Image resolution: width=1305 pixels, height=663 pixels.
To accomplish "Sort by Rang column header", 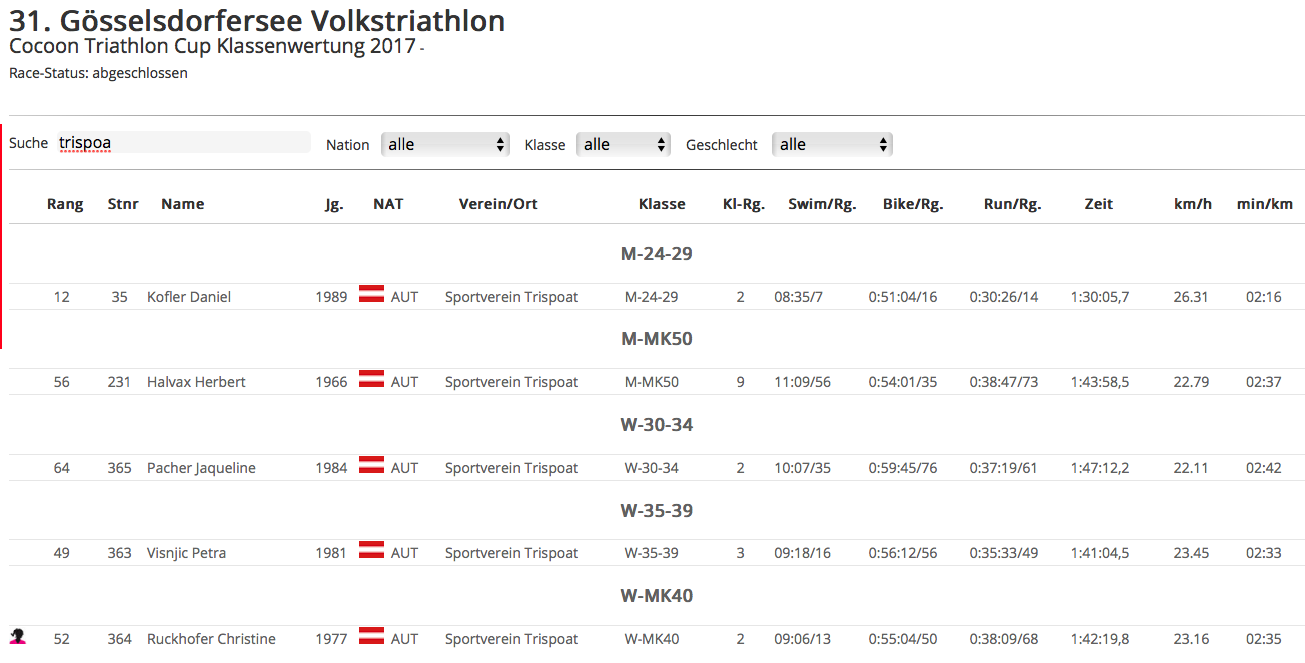I will click(65, 204).
